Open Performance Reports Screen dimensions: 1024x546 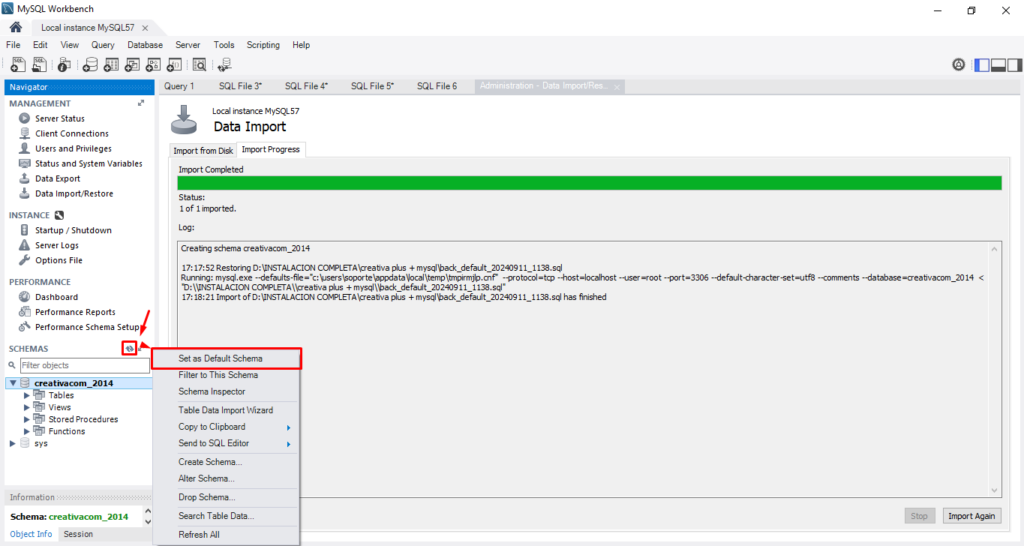point(75,312)
